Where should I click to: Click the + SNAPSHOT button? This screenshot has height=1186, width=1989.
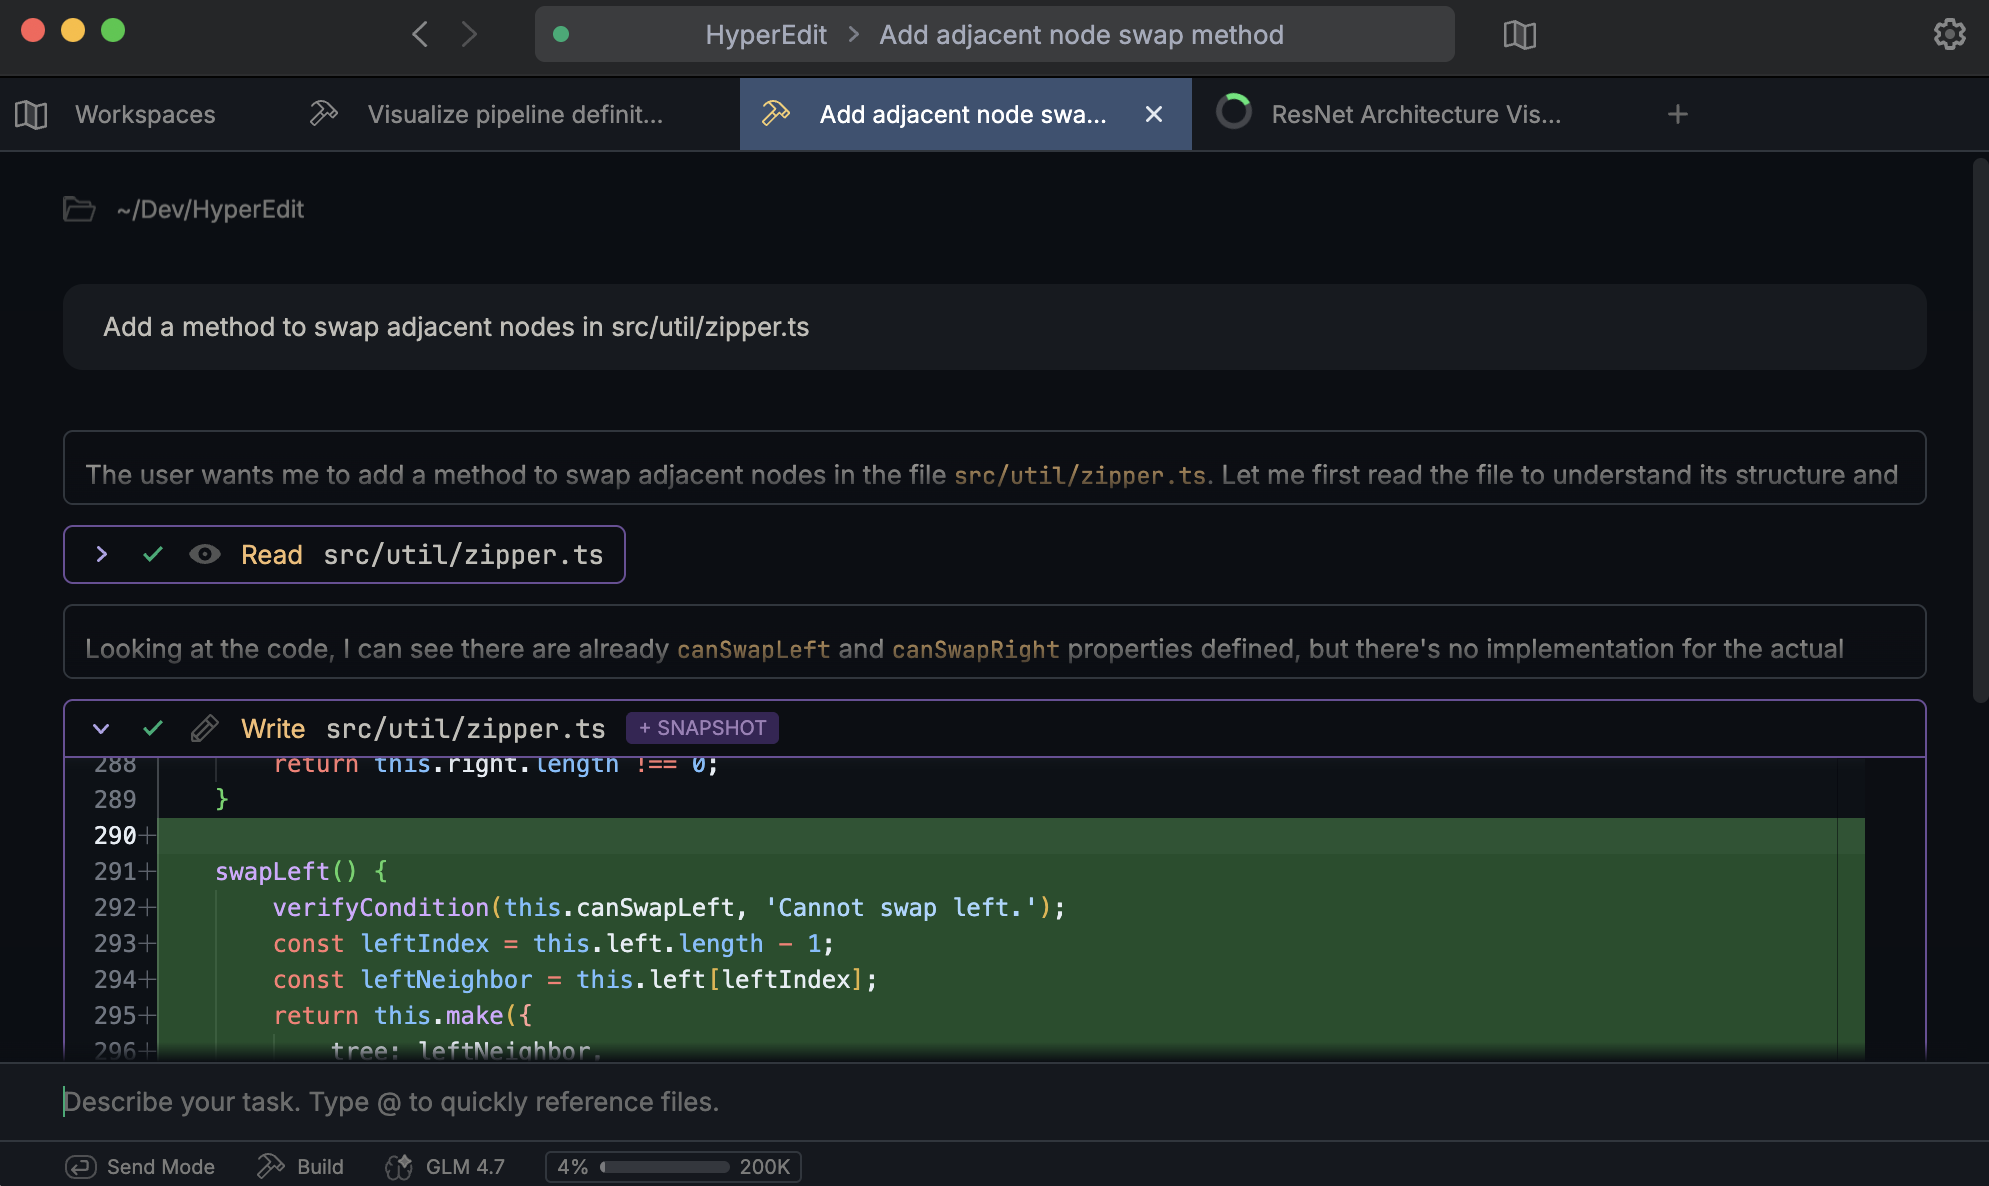(702, 728)
